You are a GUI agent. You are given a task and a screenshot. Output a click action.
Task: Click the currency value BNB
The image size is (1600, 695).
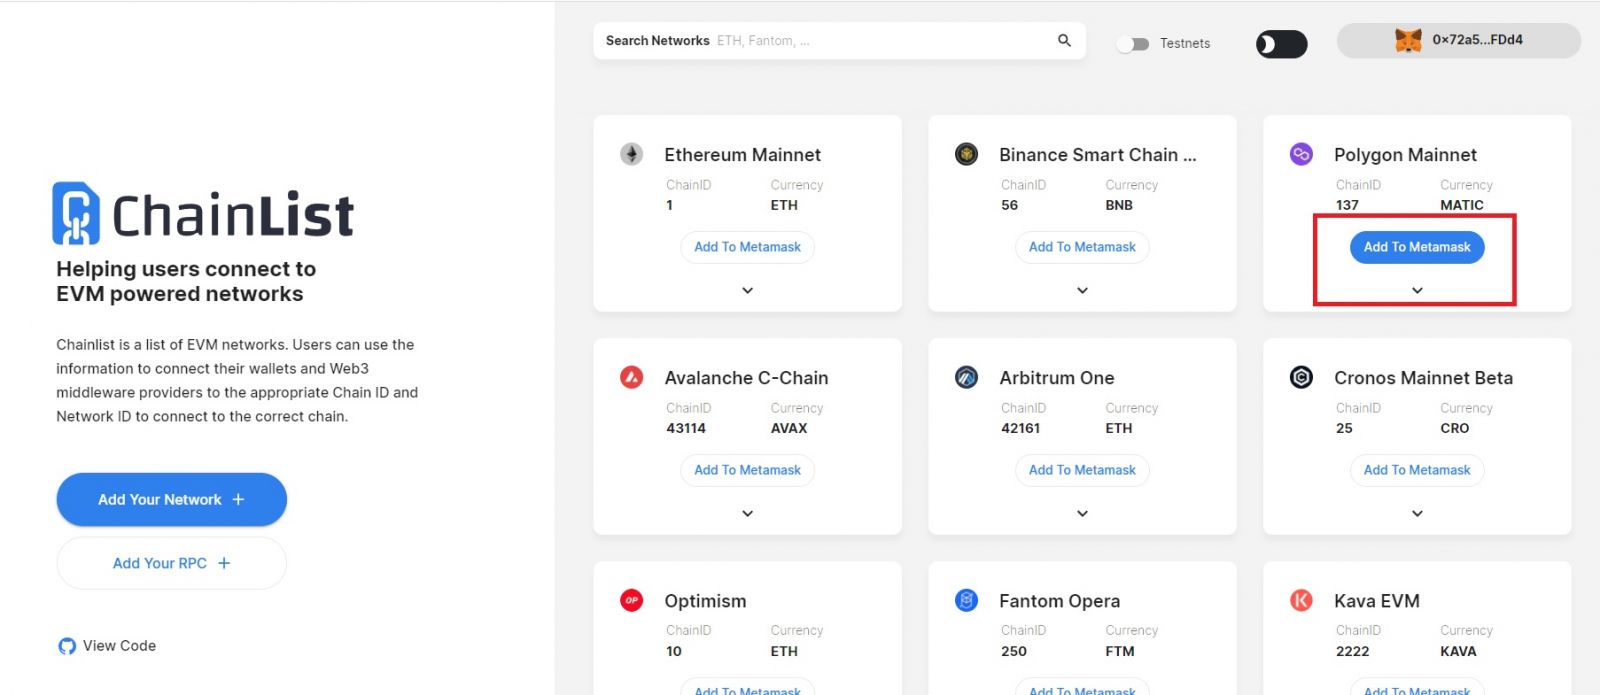tap(1119, 205)
